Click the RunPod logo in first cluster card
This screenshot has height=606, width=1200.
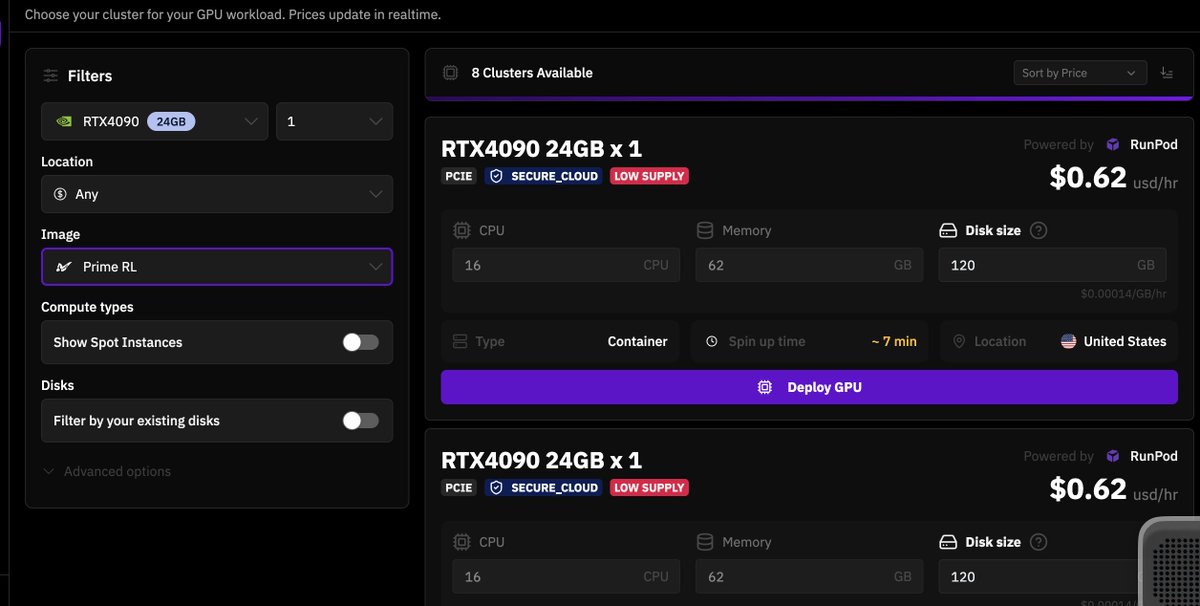(x=1113, y=145)
